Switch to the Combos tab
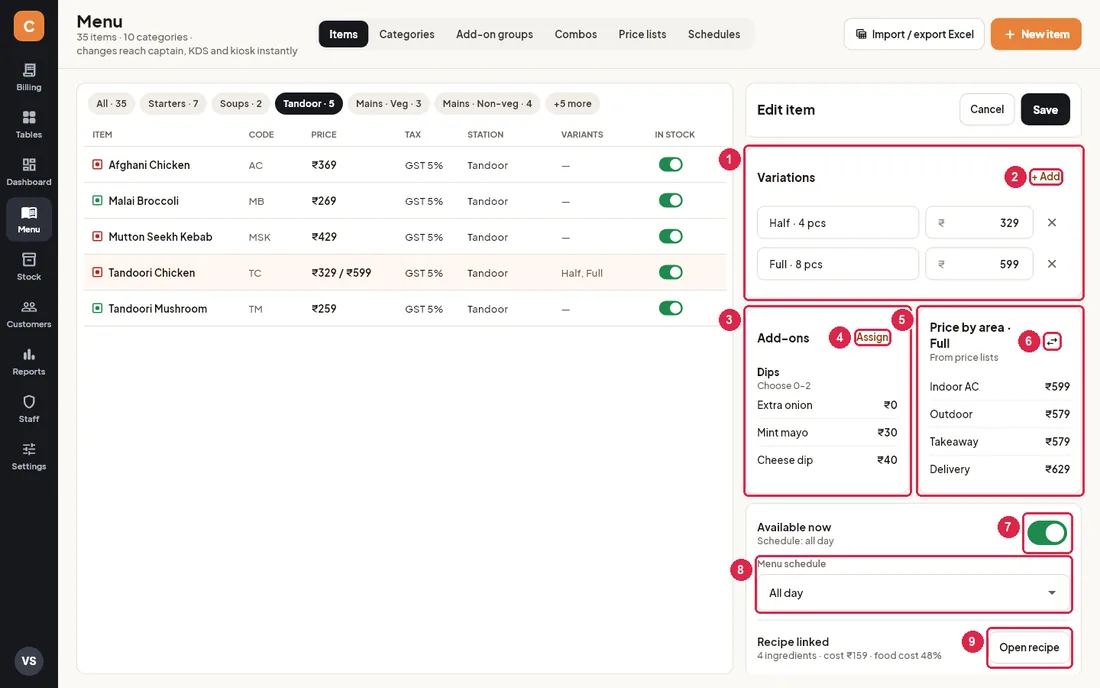 click(576, 34)
